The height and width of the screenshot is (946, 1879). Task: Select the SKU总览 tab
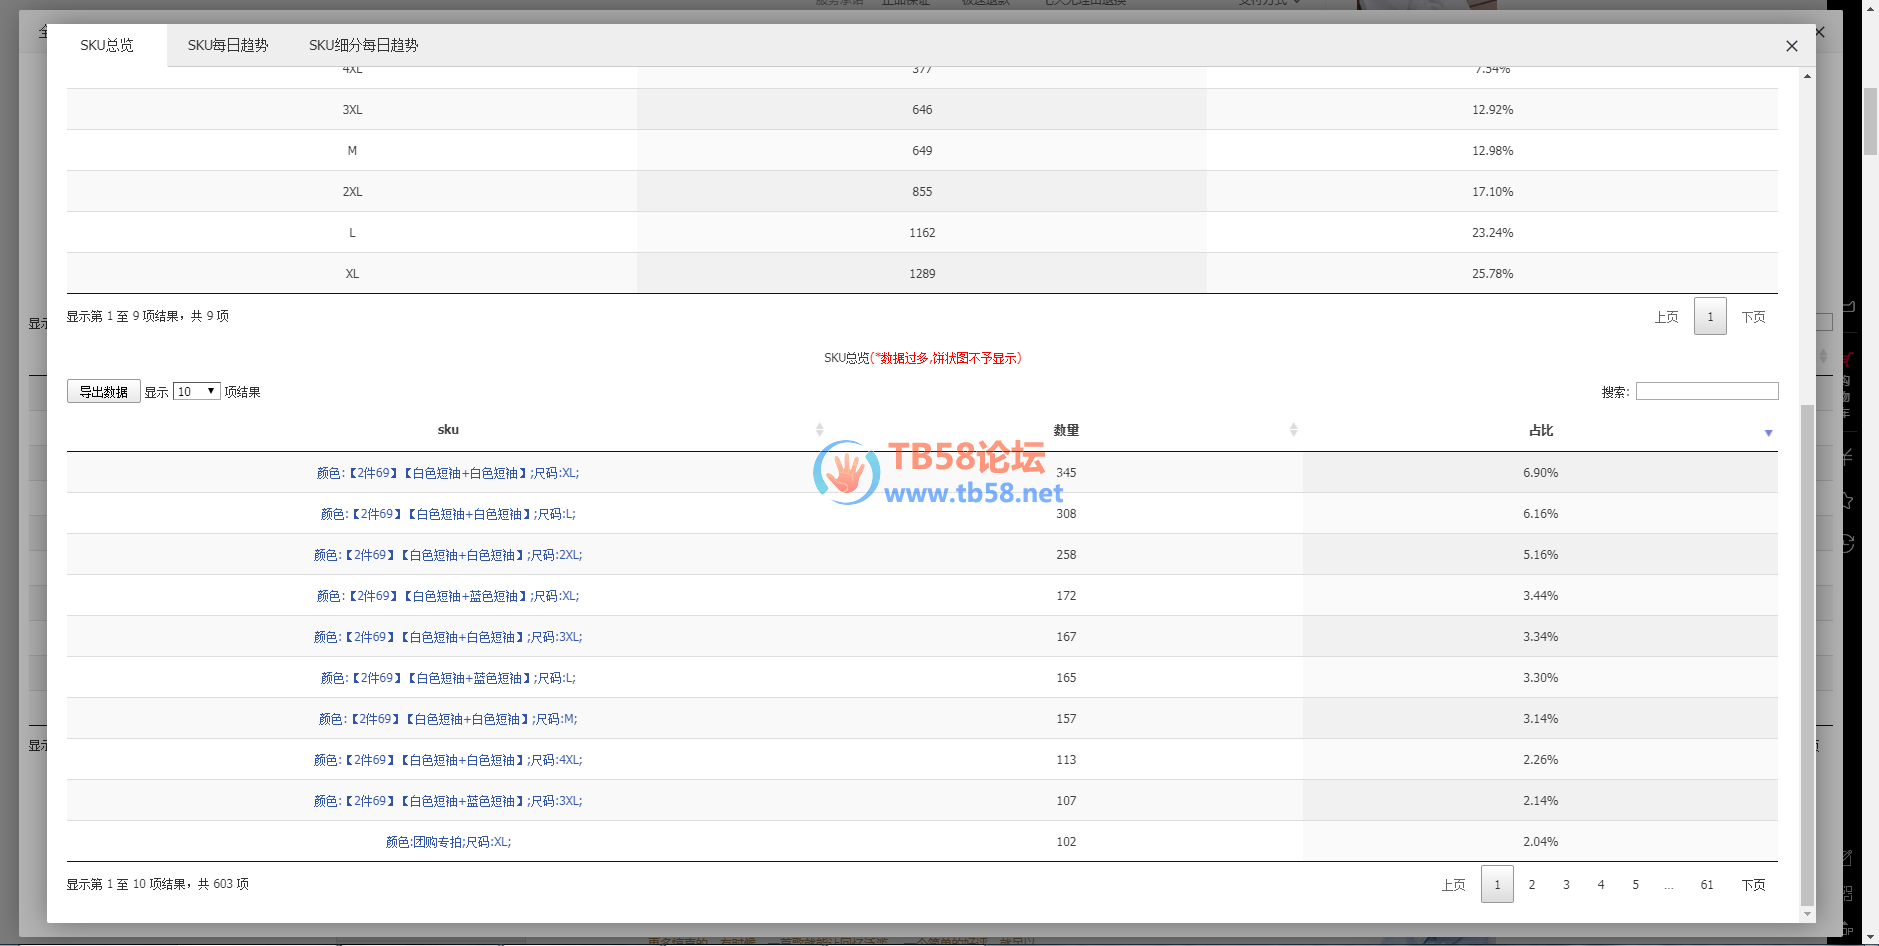pos(107,45)
